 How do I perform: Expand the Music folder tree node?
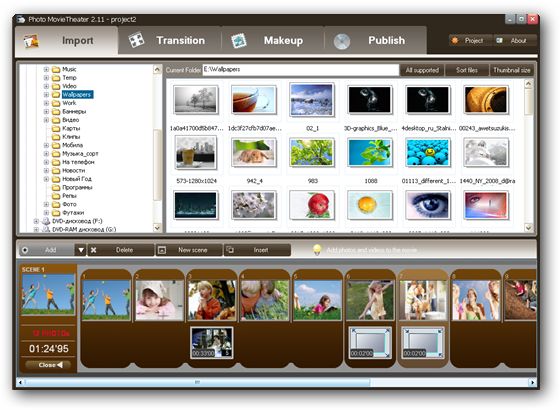46,69
